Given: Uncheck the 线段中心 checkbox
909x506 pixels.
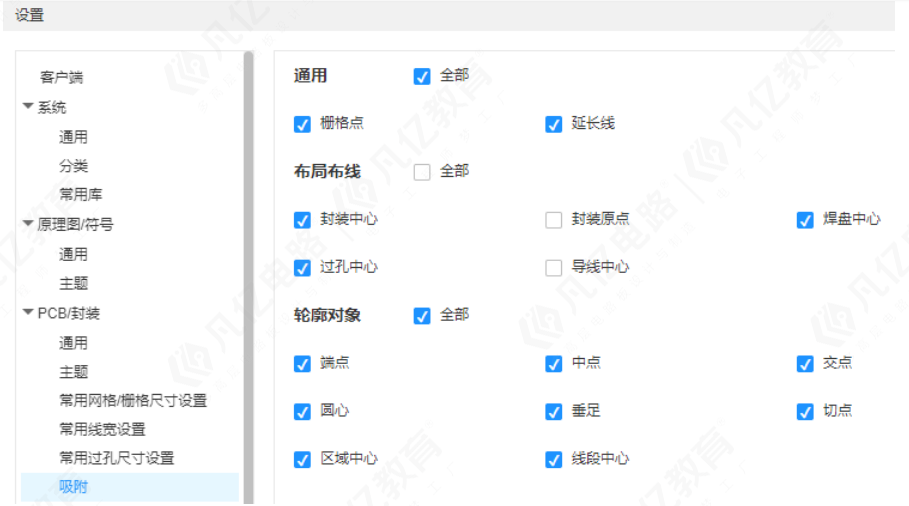Looking at the screenshot, I should coord(554,460).
